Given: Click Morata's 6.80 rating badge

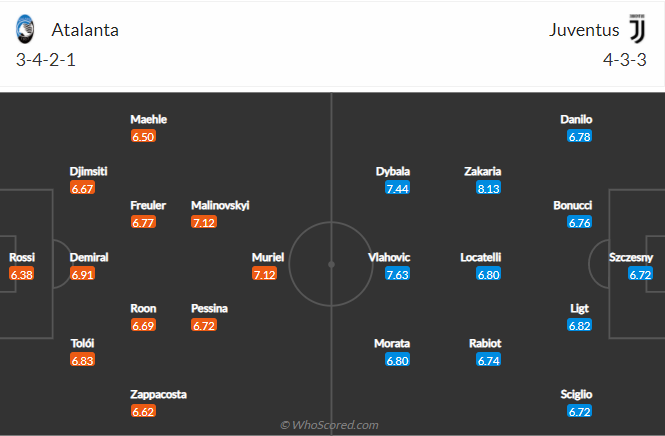Looking at the screenshot, I should click(397, 360).
